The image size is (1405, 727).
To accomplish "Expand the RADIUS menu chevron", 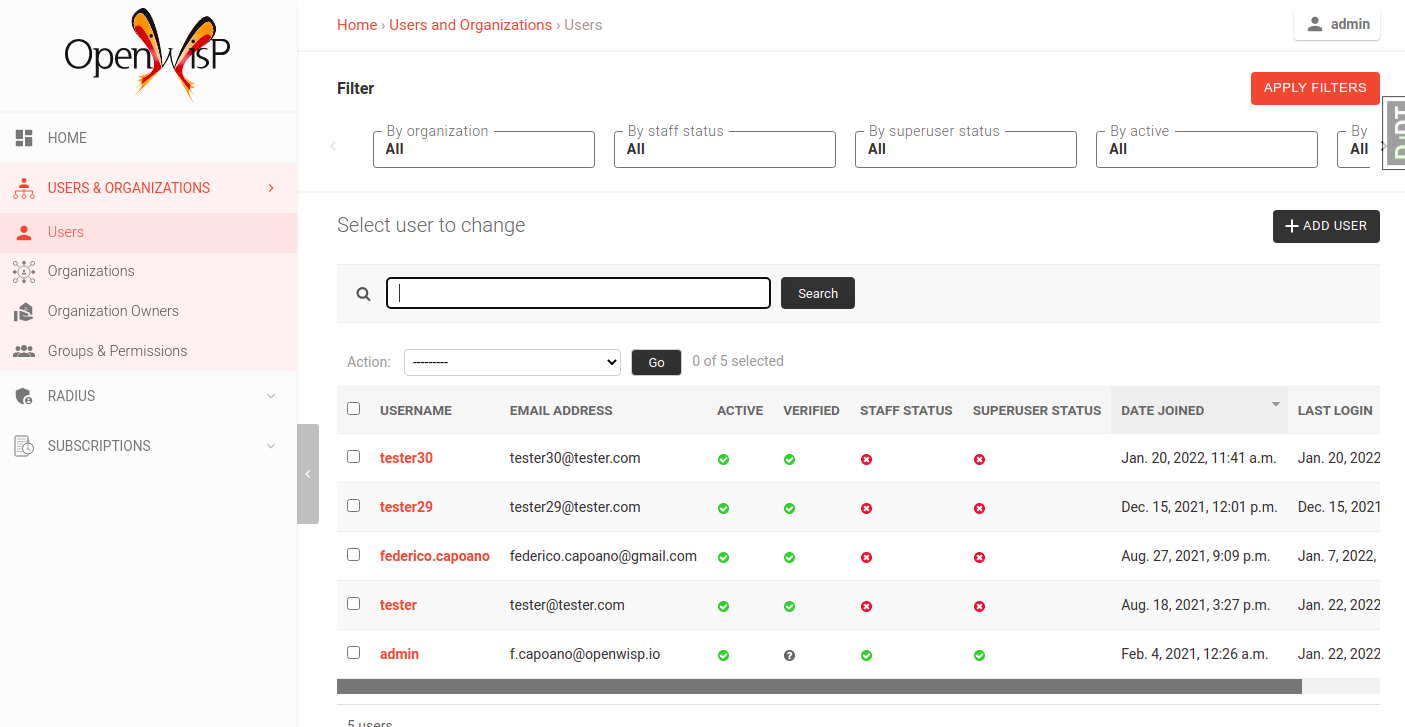I will click(271, 395).
